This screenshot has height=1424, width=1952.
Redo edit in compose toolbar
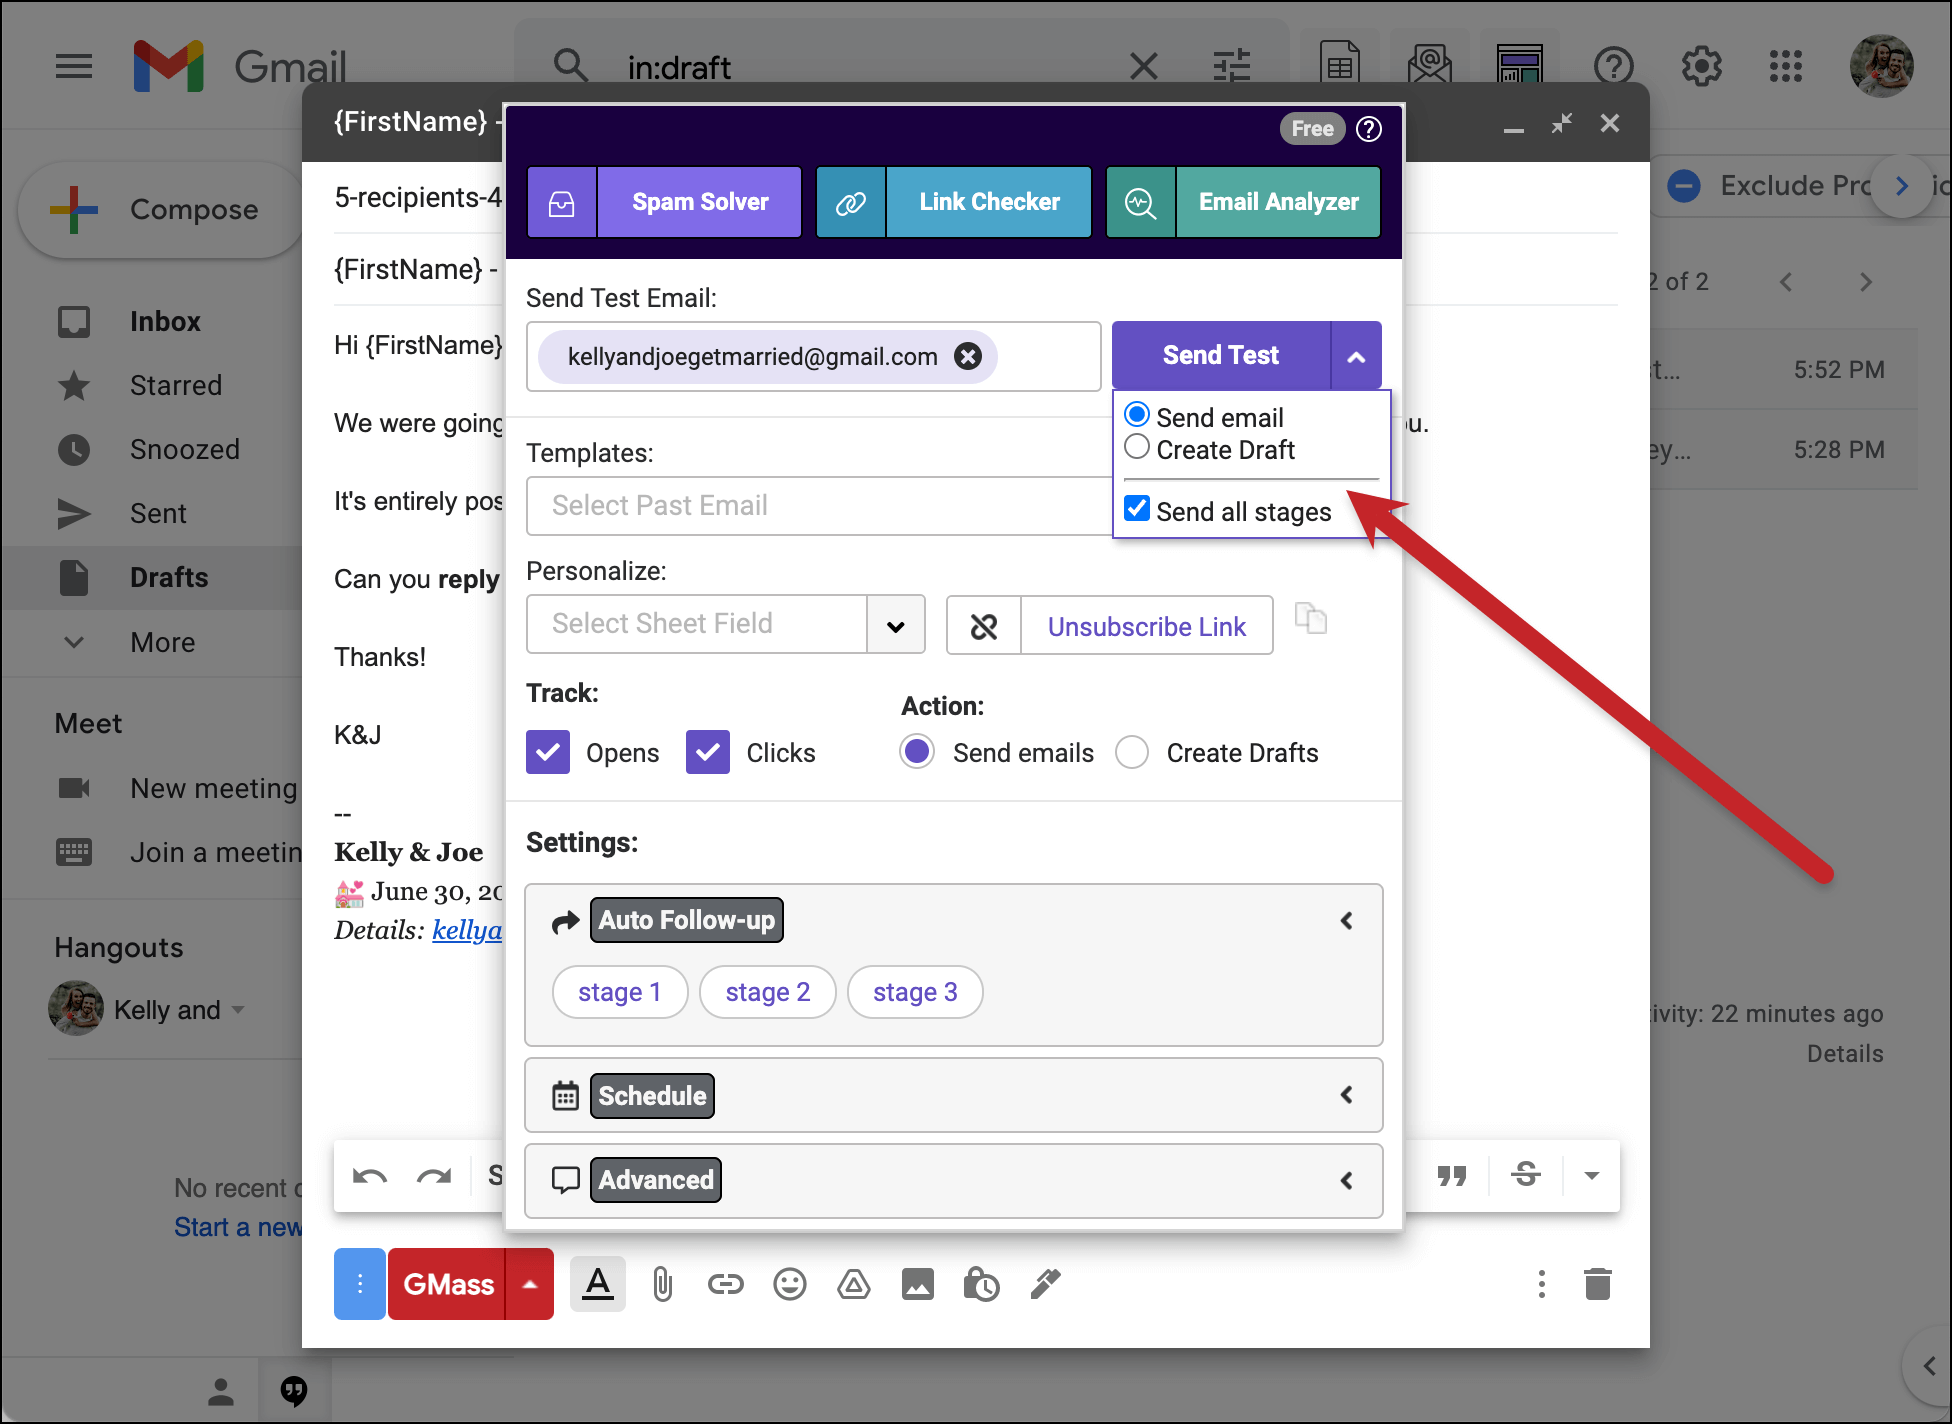click(x=434, y=1176)
